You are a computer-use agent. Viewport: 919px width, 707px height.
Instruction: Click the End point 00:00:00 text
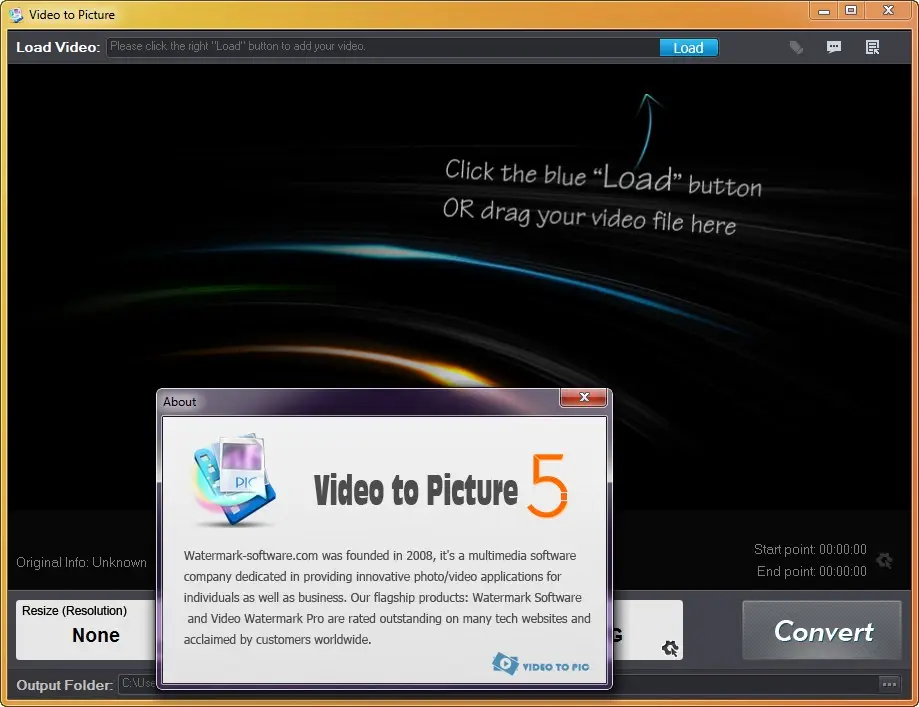(x=811, y=571)
